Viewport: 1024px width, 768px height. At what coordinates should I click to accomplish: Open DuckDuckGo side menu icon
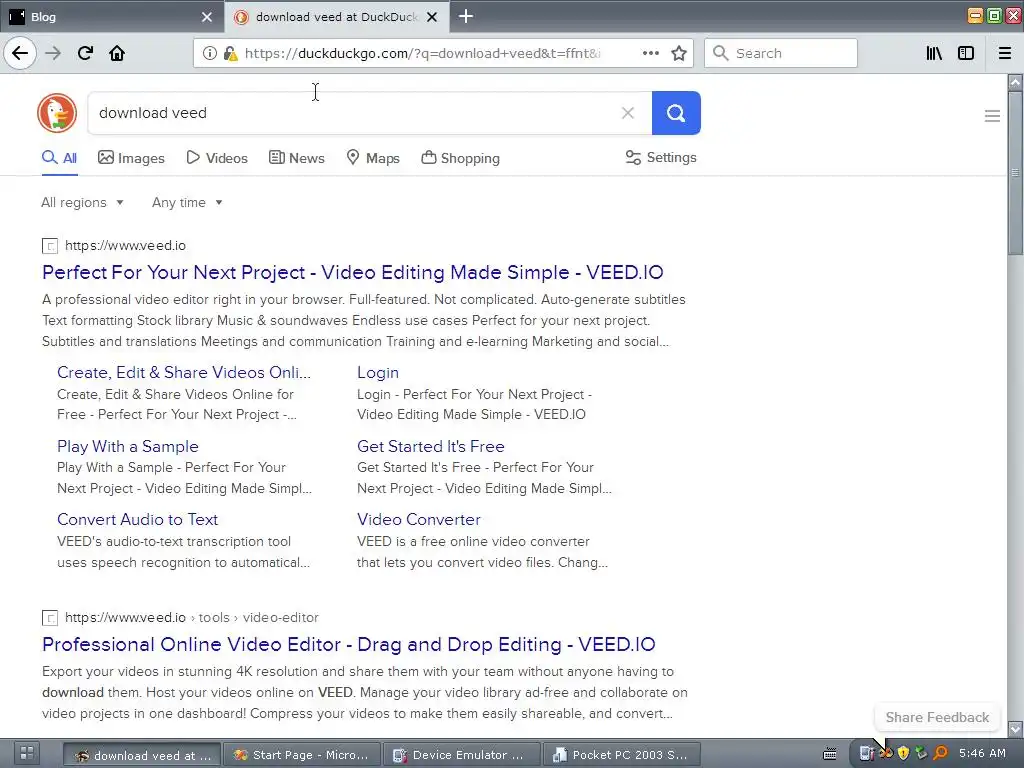(x=992, y=116)
